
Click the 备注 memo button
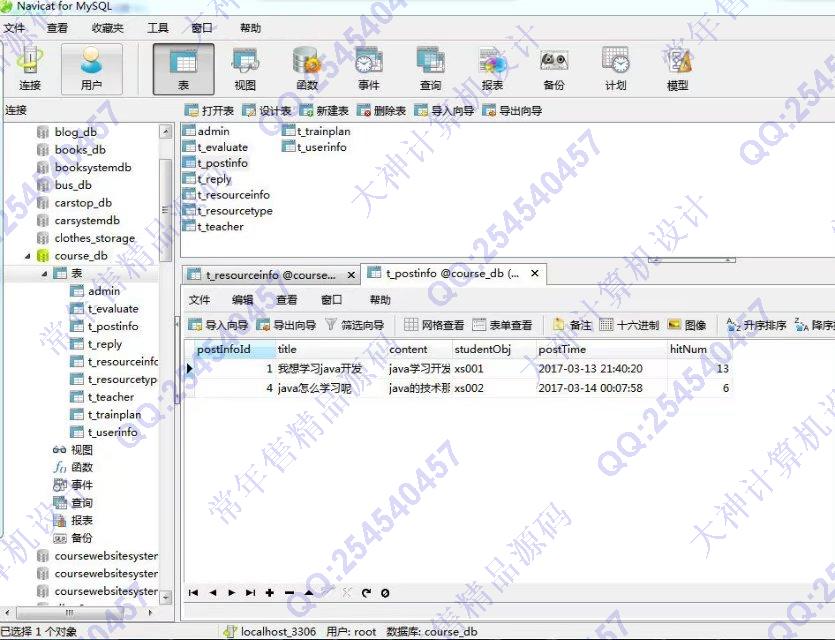[x=572, y=325]
